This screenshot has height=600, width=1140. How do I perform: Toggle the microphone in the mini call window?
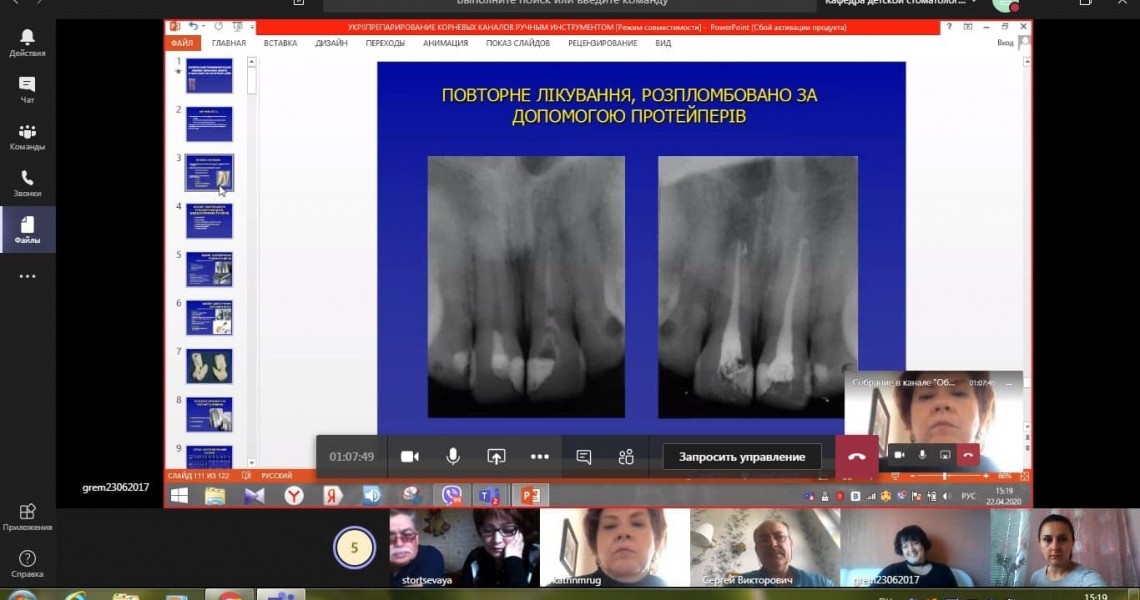pos(921,455)
